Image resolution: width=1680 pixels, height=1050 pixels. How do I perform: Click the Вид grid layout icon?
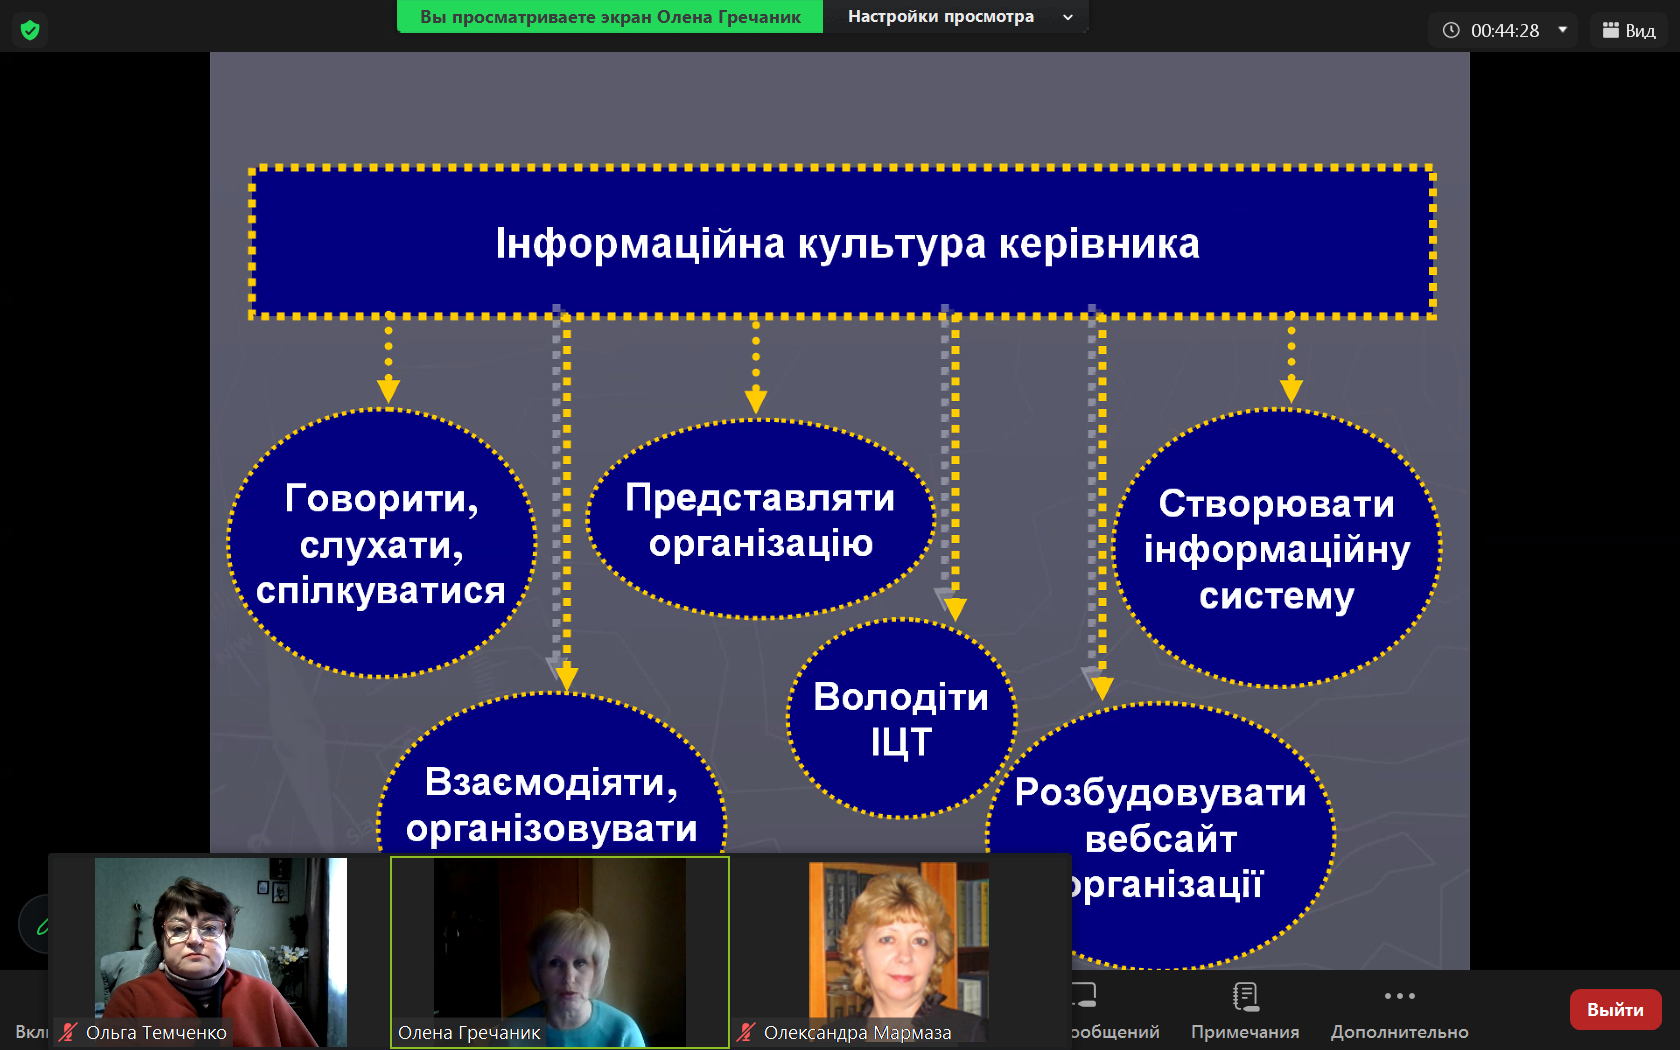pos(1610,30)
